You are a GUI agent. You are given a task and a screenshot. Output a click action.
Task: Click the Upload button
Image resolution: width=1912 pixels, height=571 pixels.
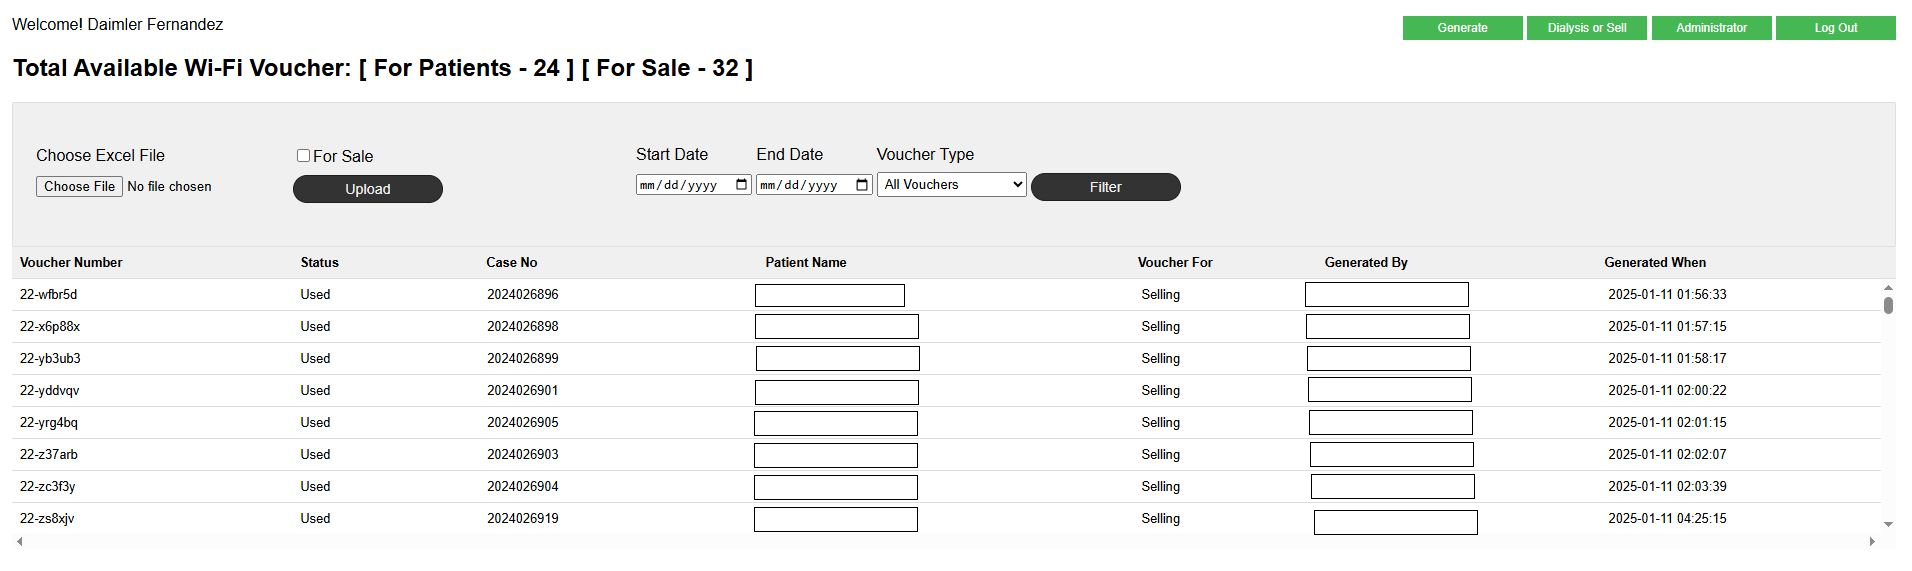[367, 189]
